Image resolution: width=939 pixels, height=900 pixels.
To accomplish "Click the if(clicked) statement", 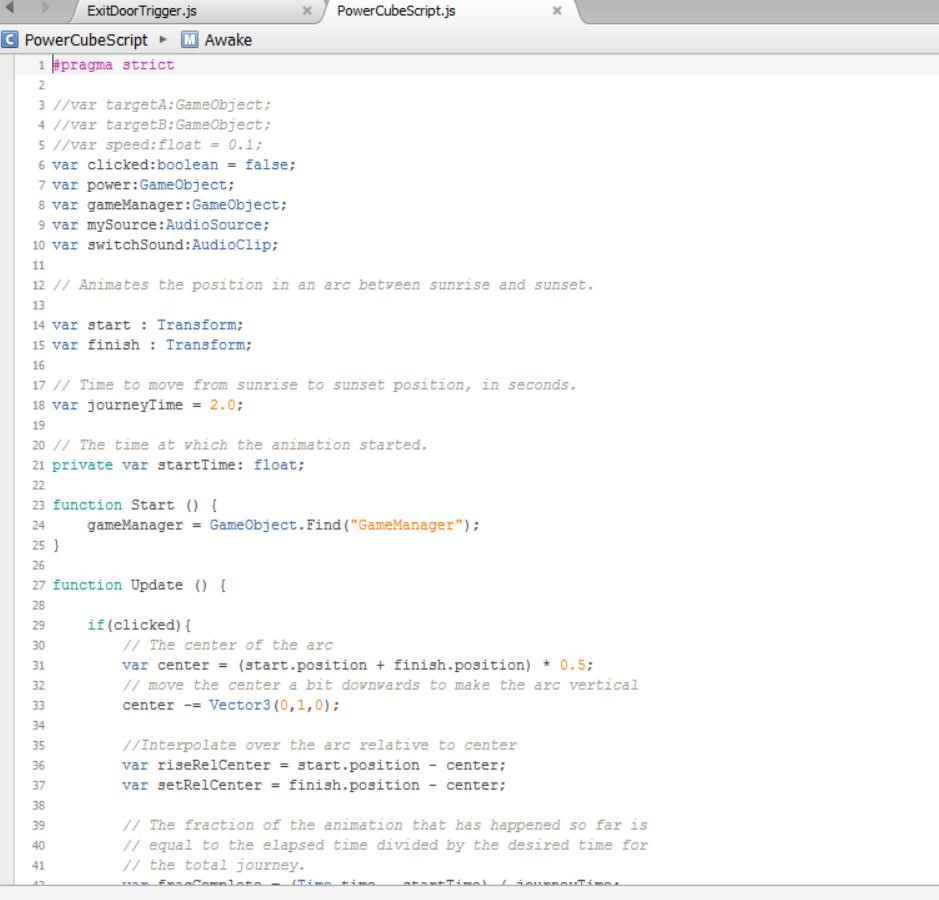I will coord(138,625).
